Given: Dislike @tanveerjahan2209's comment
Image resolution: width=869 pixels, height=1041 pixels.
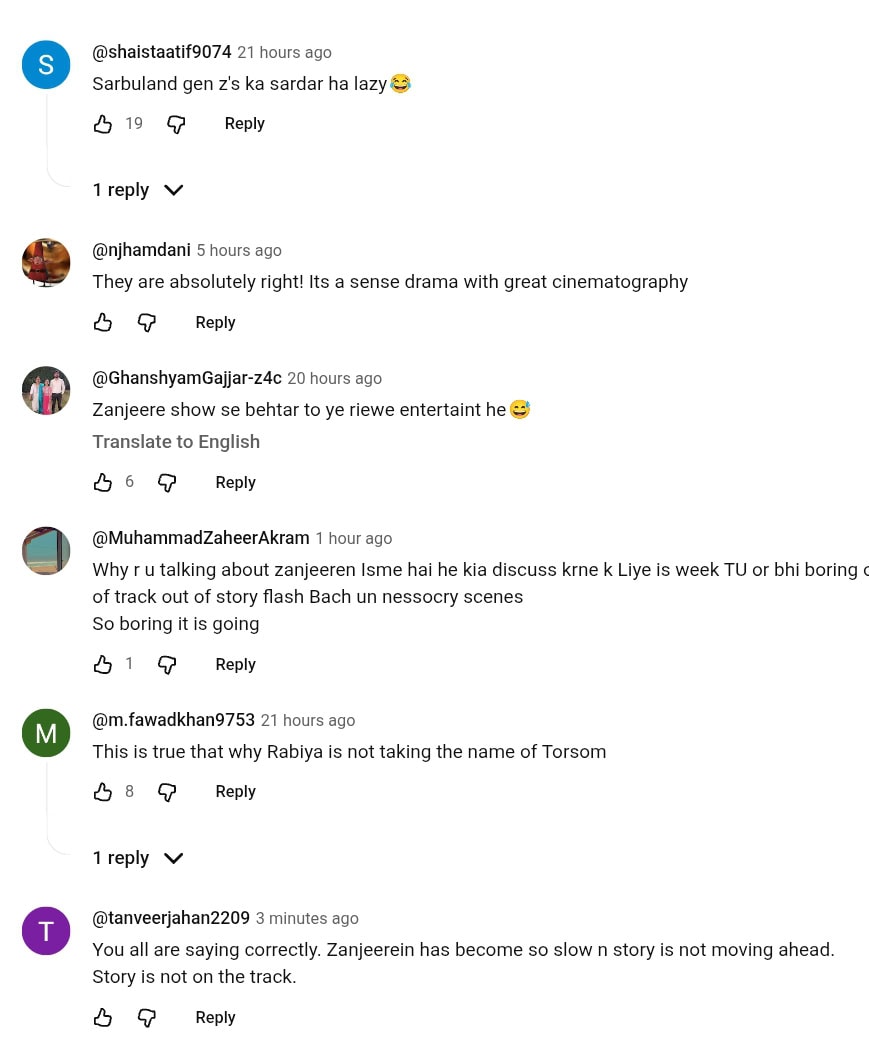Looking at the screenshot, I should 147,1018.
